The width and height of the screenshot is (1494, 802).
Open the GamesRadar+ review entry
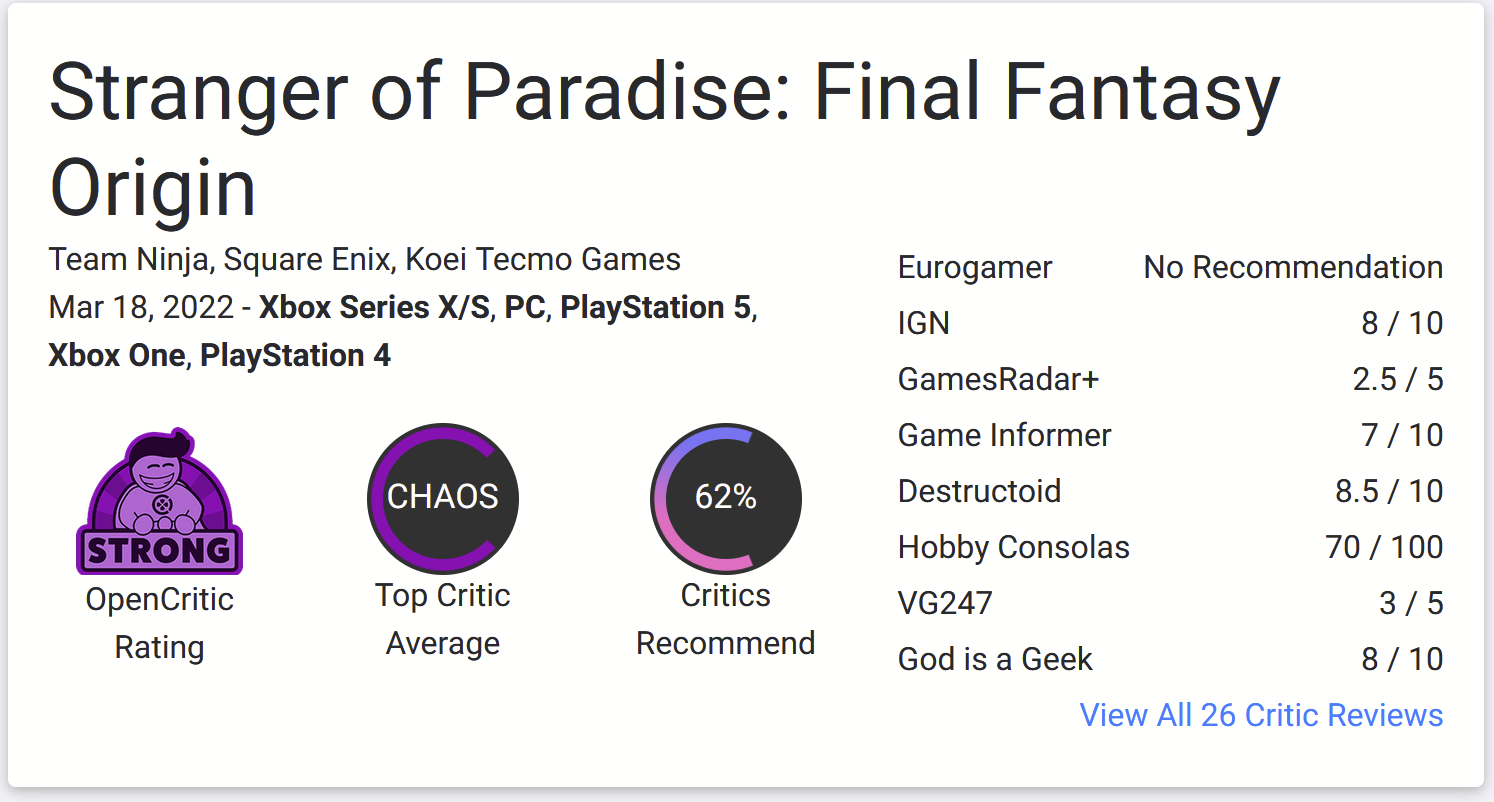tap(1171, 380)
